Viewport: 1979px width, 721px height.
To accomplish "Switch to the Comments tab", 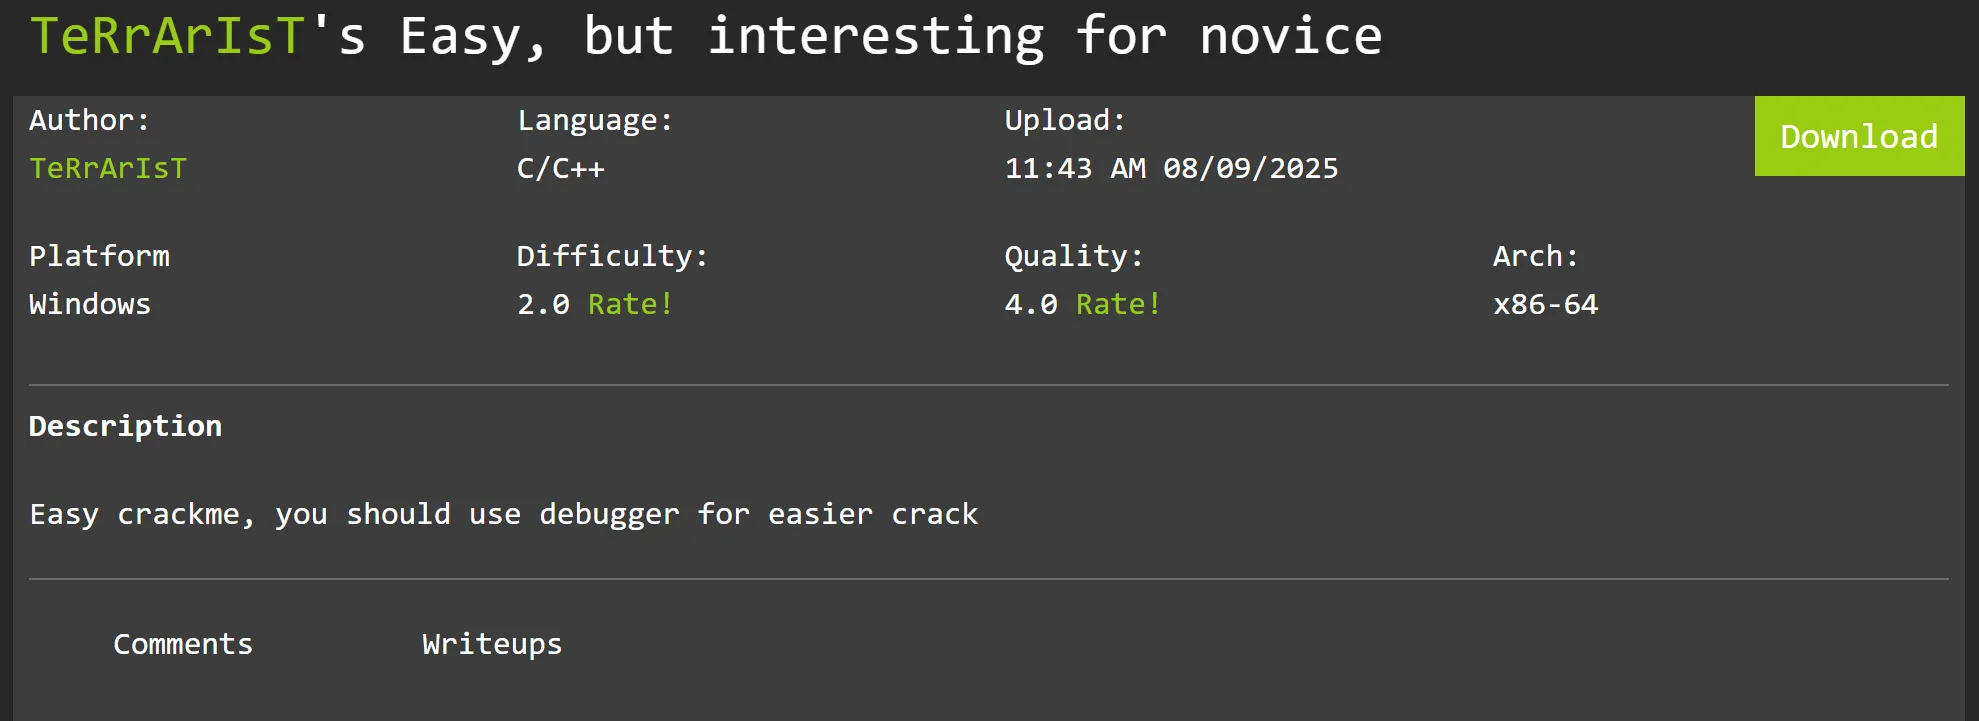I will coord(183,644).
